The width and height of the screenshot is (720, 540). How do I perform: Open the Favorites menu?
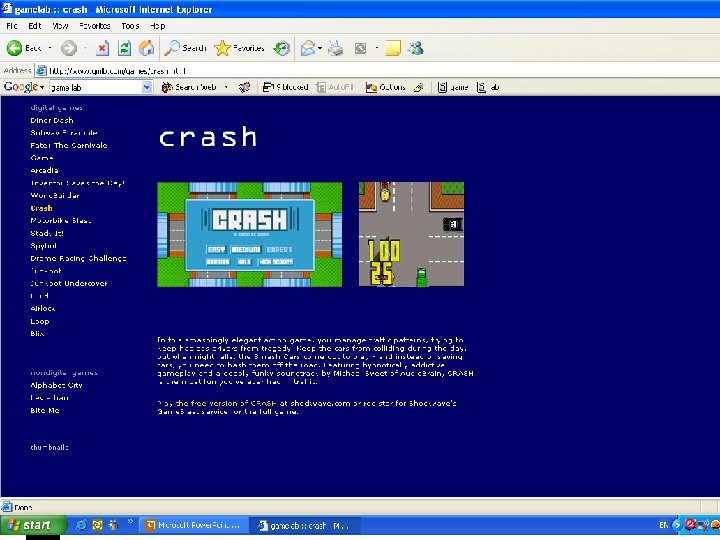click(x=94, y=26)
